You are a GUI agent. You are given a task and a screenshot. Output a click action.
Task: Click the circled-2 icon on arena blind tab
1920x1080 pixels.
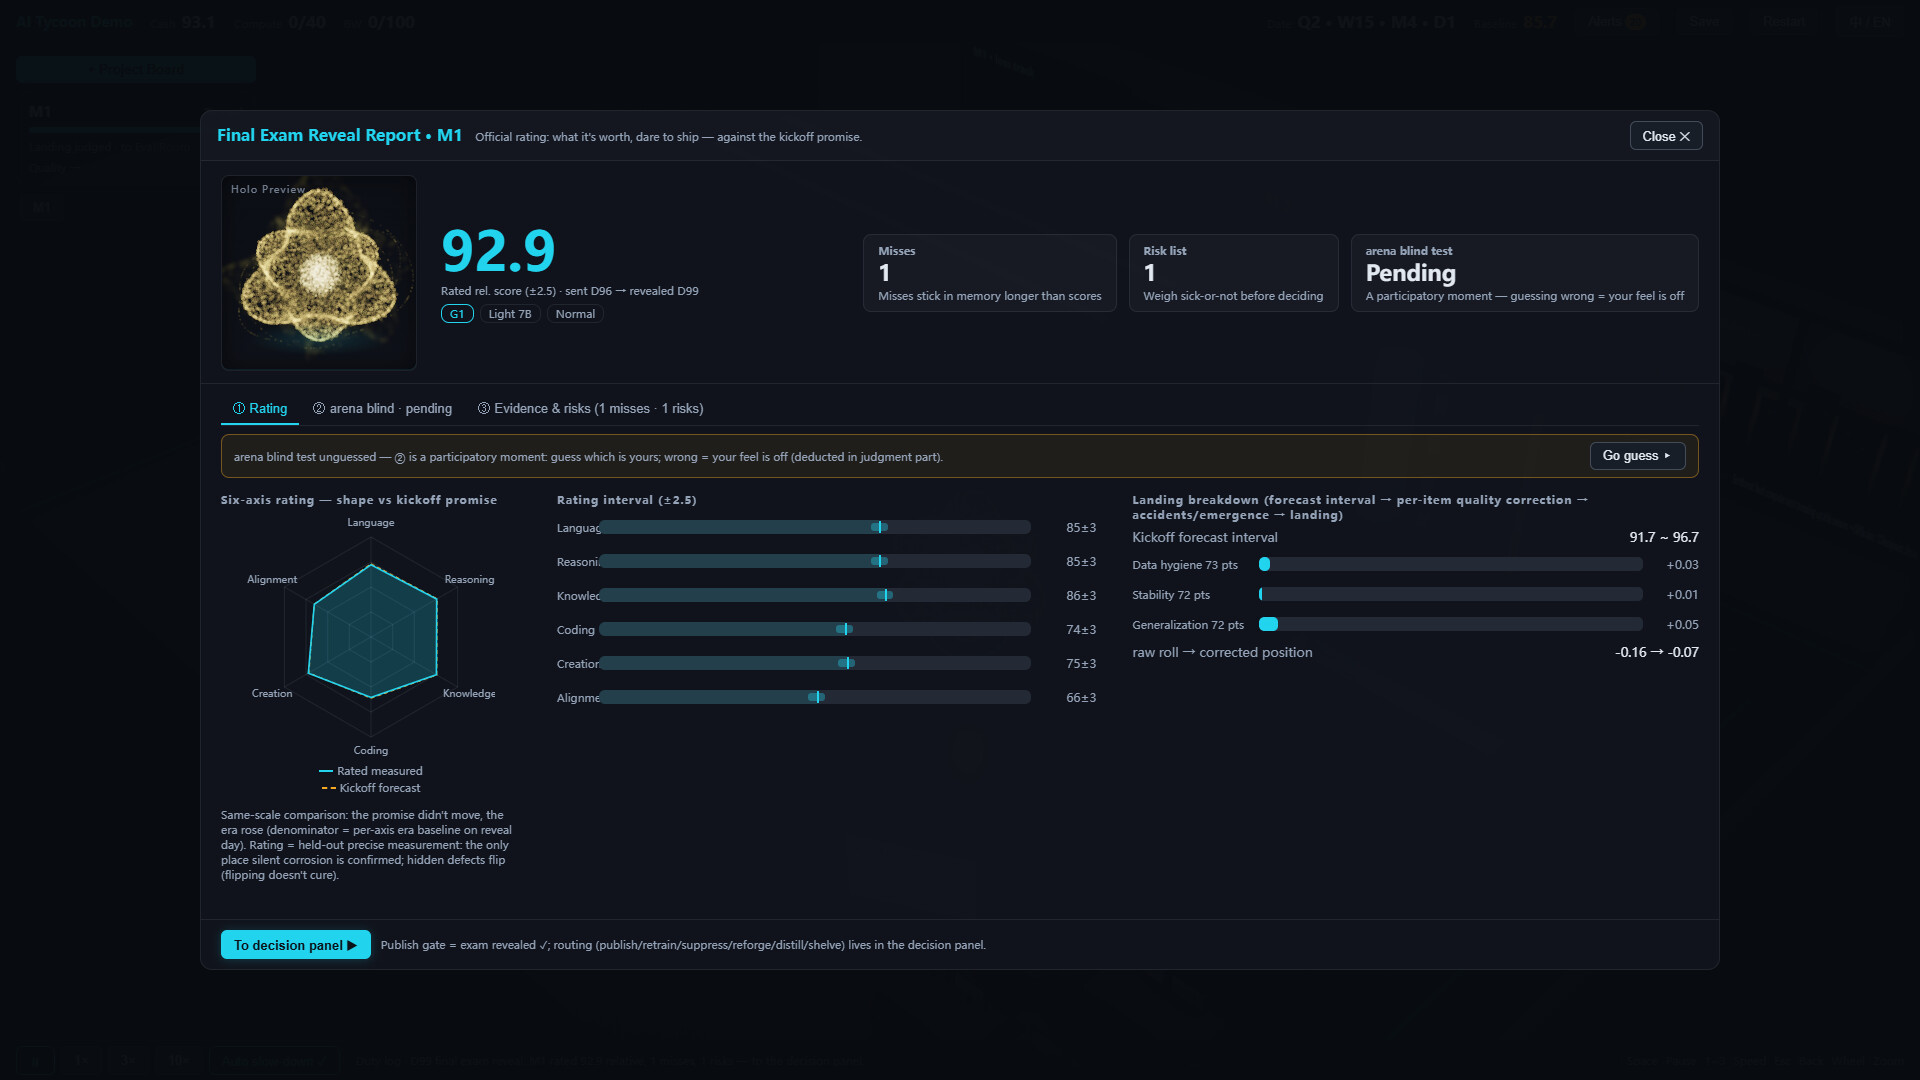coord(319,408)
